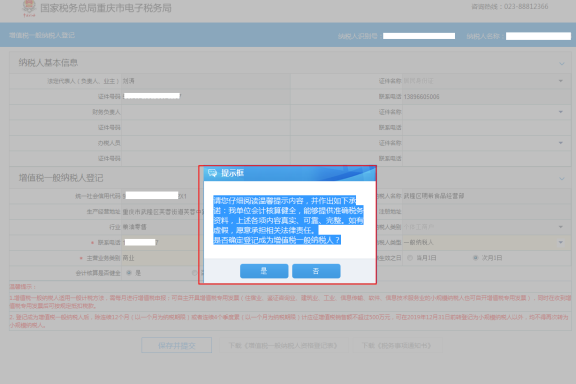Click the hotline number 023-88812366

click(526, 7)
